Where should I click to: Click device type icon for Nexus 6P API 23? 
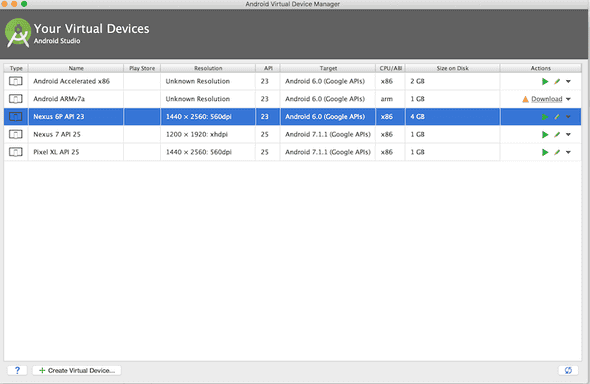pos(16,117)
